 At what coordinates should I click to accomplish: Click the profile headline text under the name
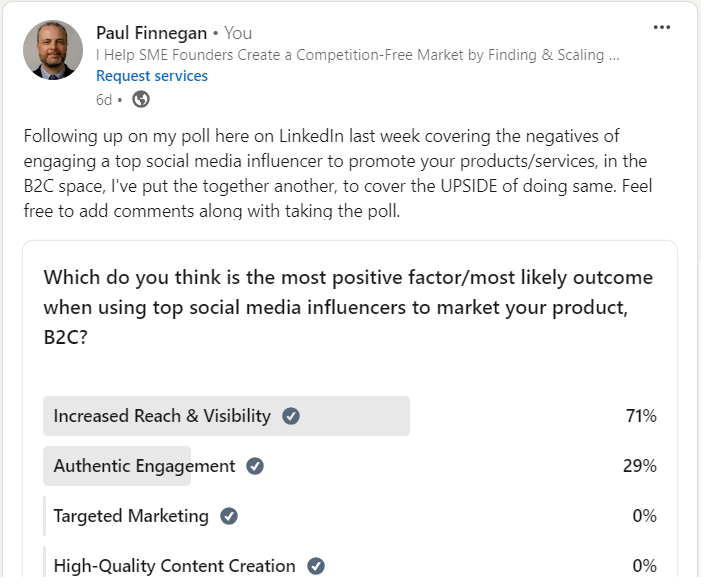coord(358,55)
